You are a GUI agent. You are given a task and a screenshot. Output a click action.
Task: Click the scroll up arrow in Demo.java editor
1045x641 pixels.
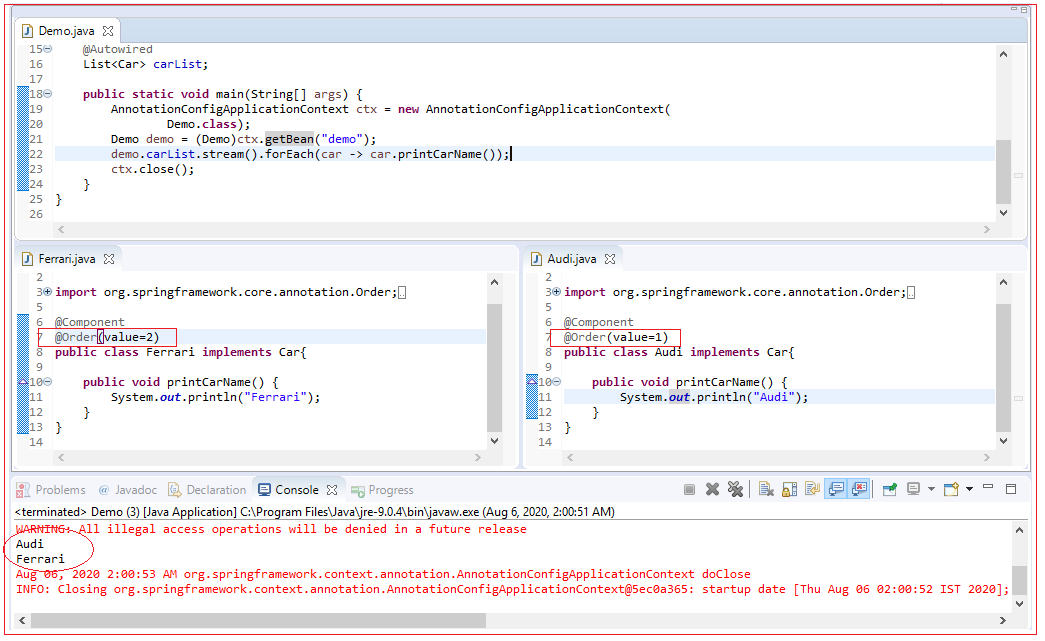1003,54
